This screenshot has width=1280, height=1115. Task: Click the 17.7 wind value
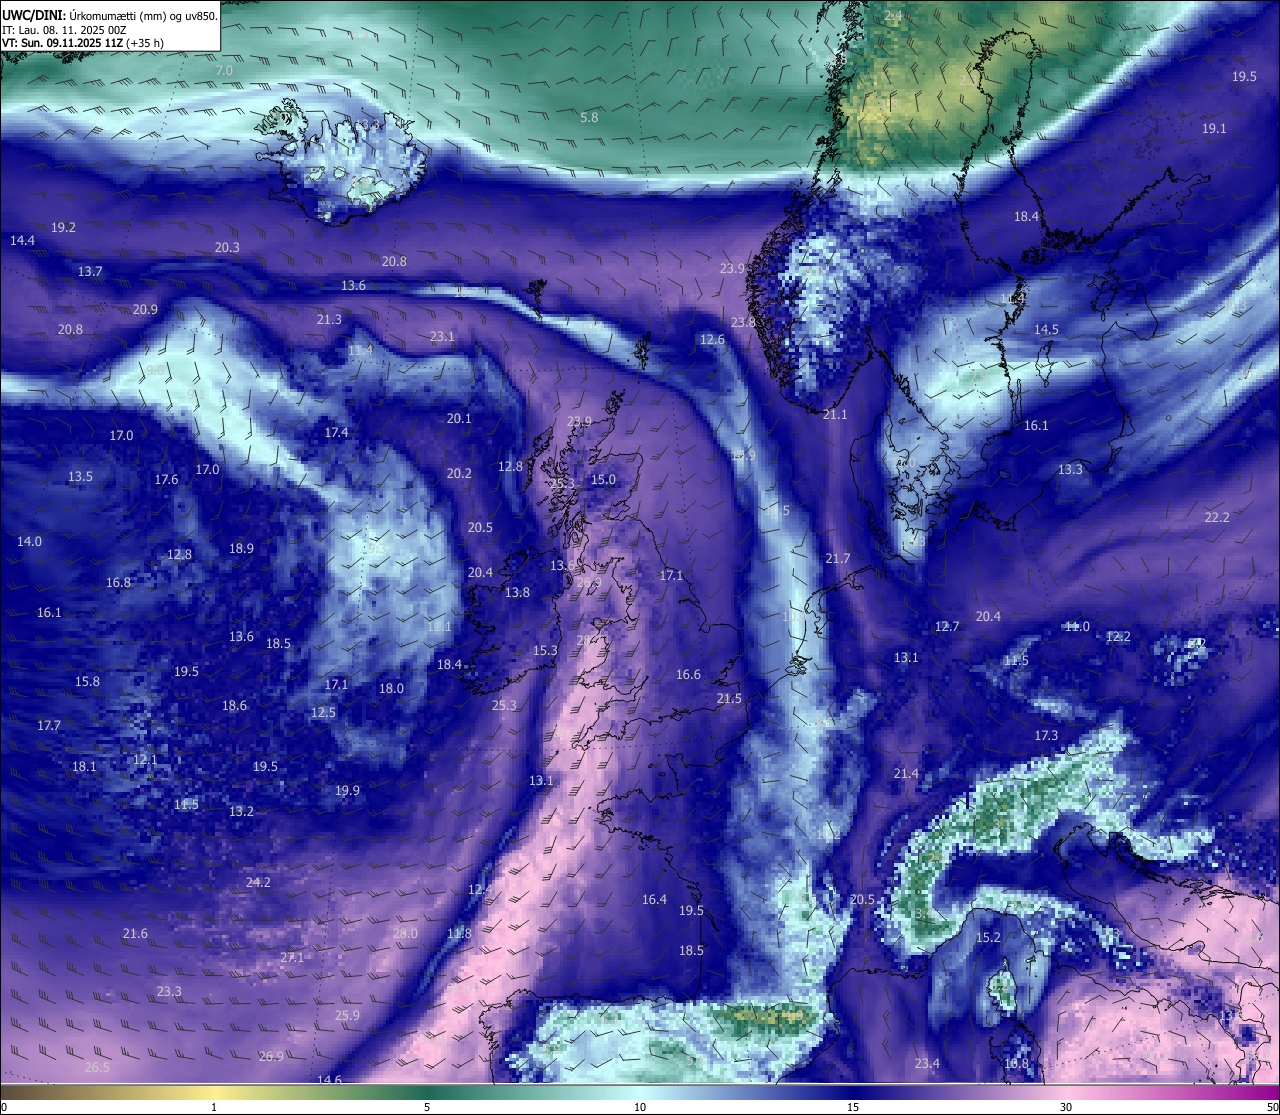point(49,725)
